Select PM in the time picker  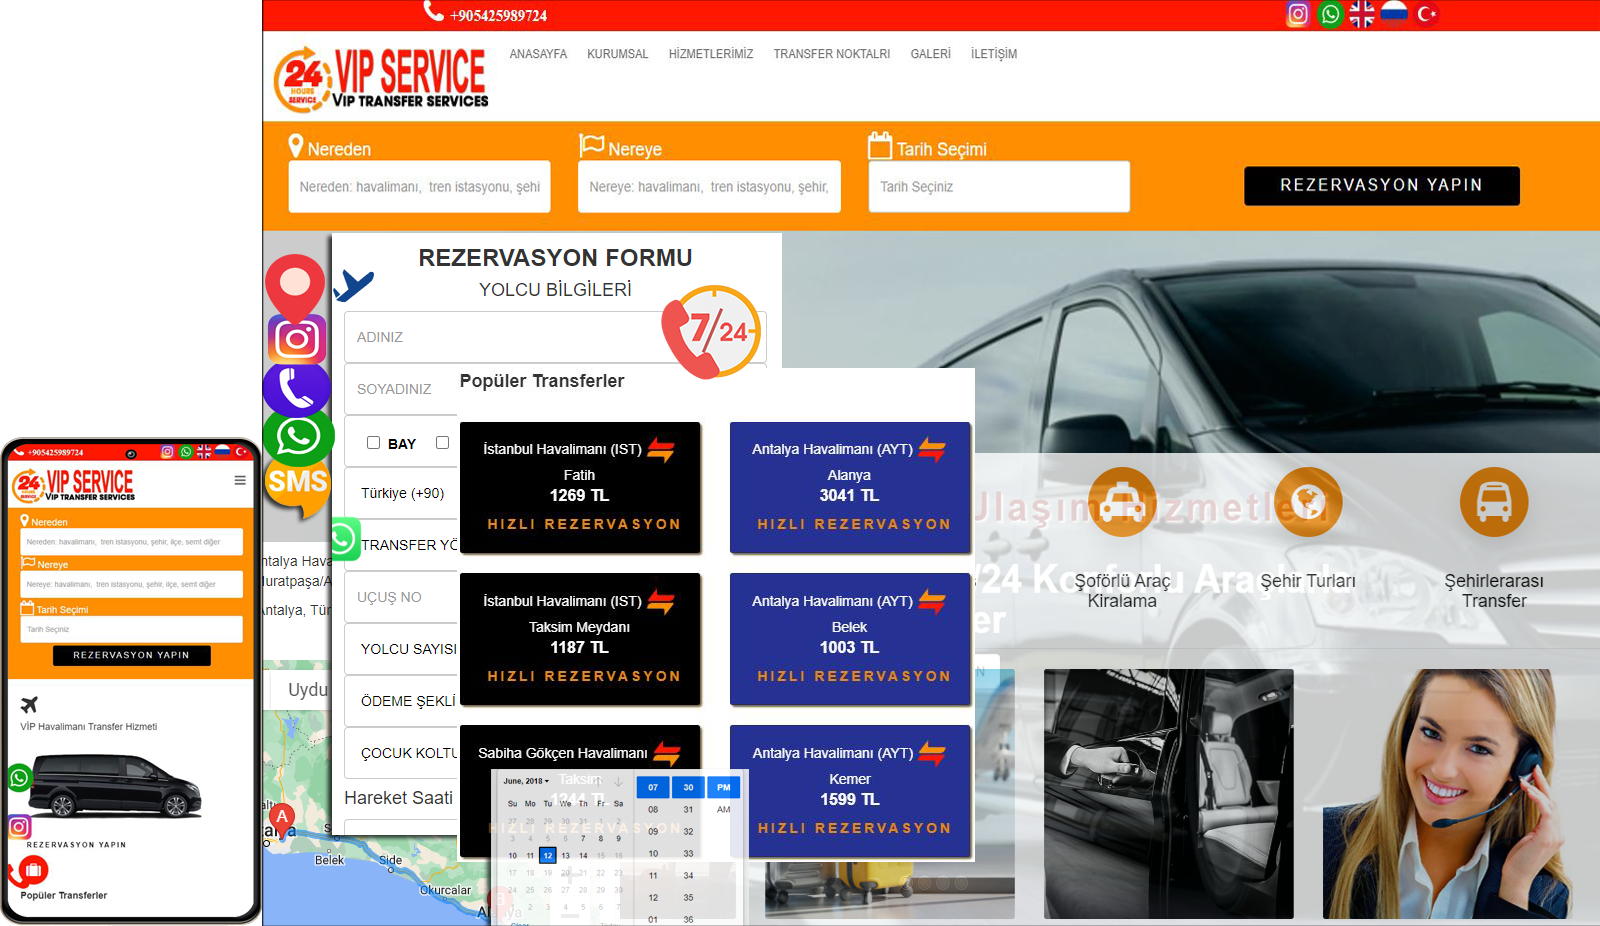click(x=724, y=788)
